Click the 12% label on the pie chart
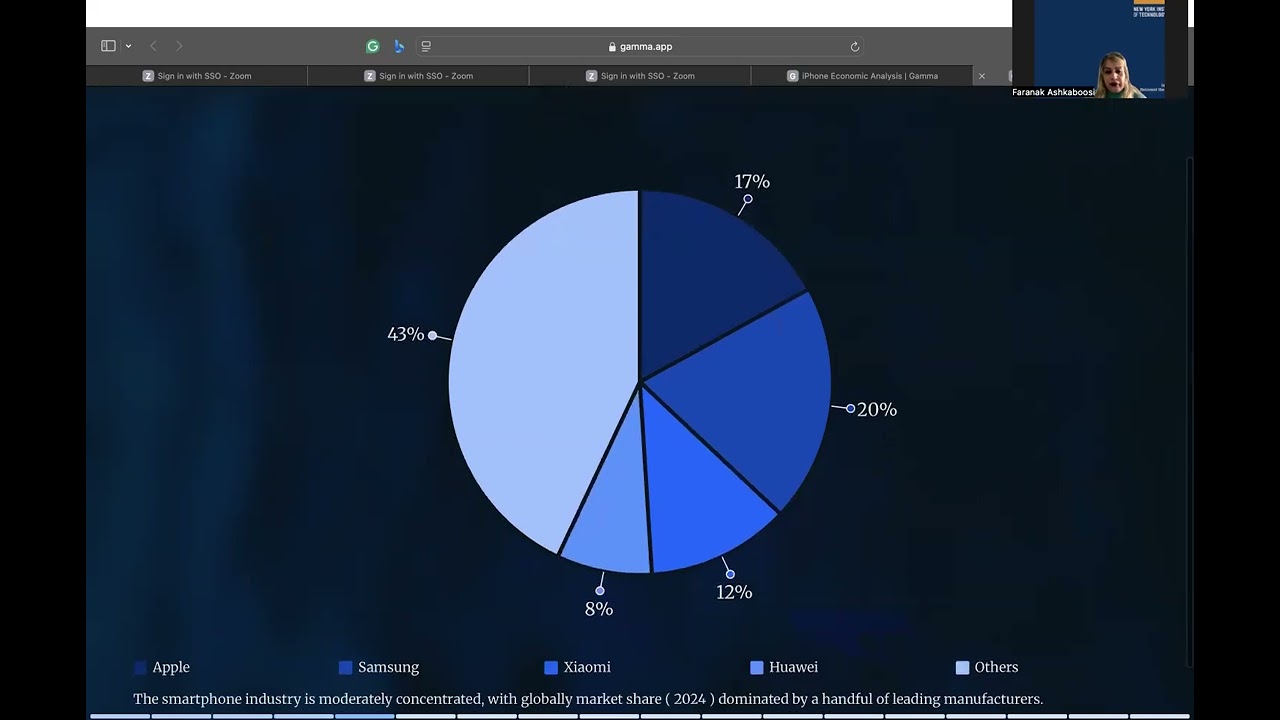Viewport: 1280px width, 720px height. click(734, 592)
